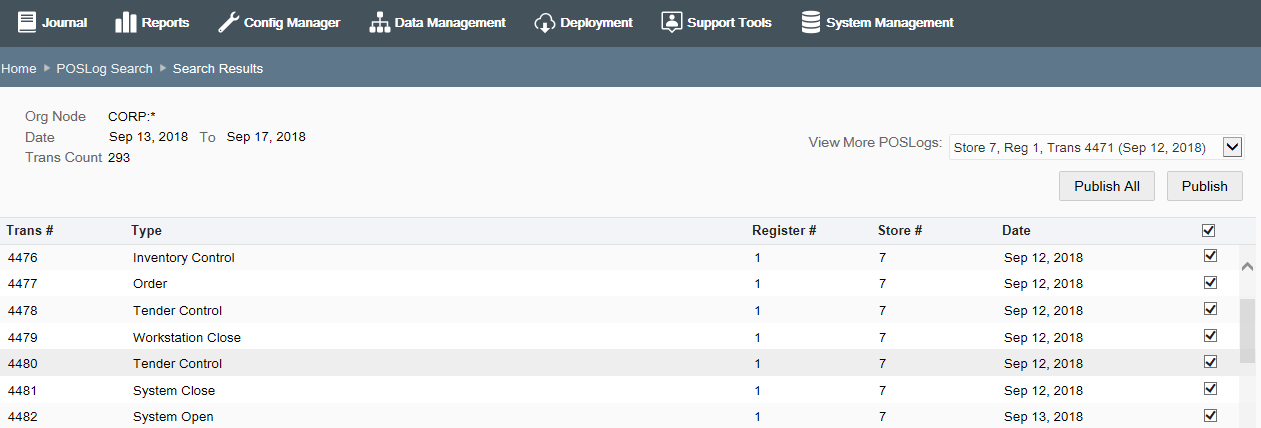The image size is (1261, 428).
Task: Click the Support Tools person icon
Action: (671, 22)
